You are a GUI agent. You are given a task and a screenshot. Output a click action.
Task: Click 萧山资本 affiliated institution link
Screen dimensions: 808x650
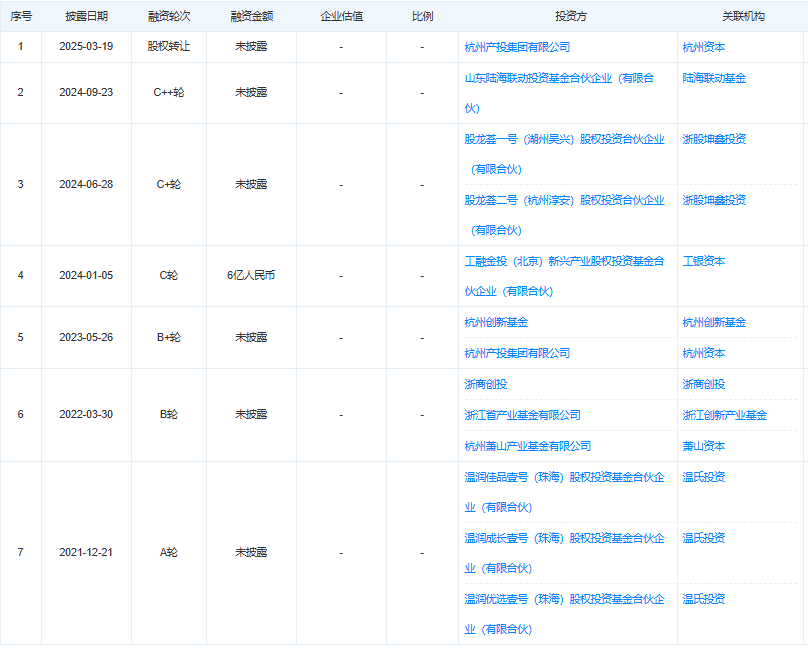(704, 446)
